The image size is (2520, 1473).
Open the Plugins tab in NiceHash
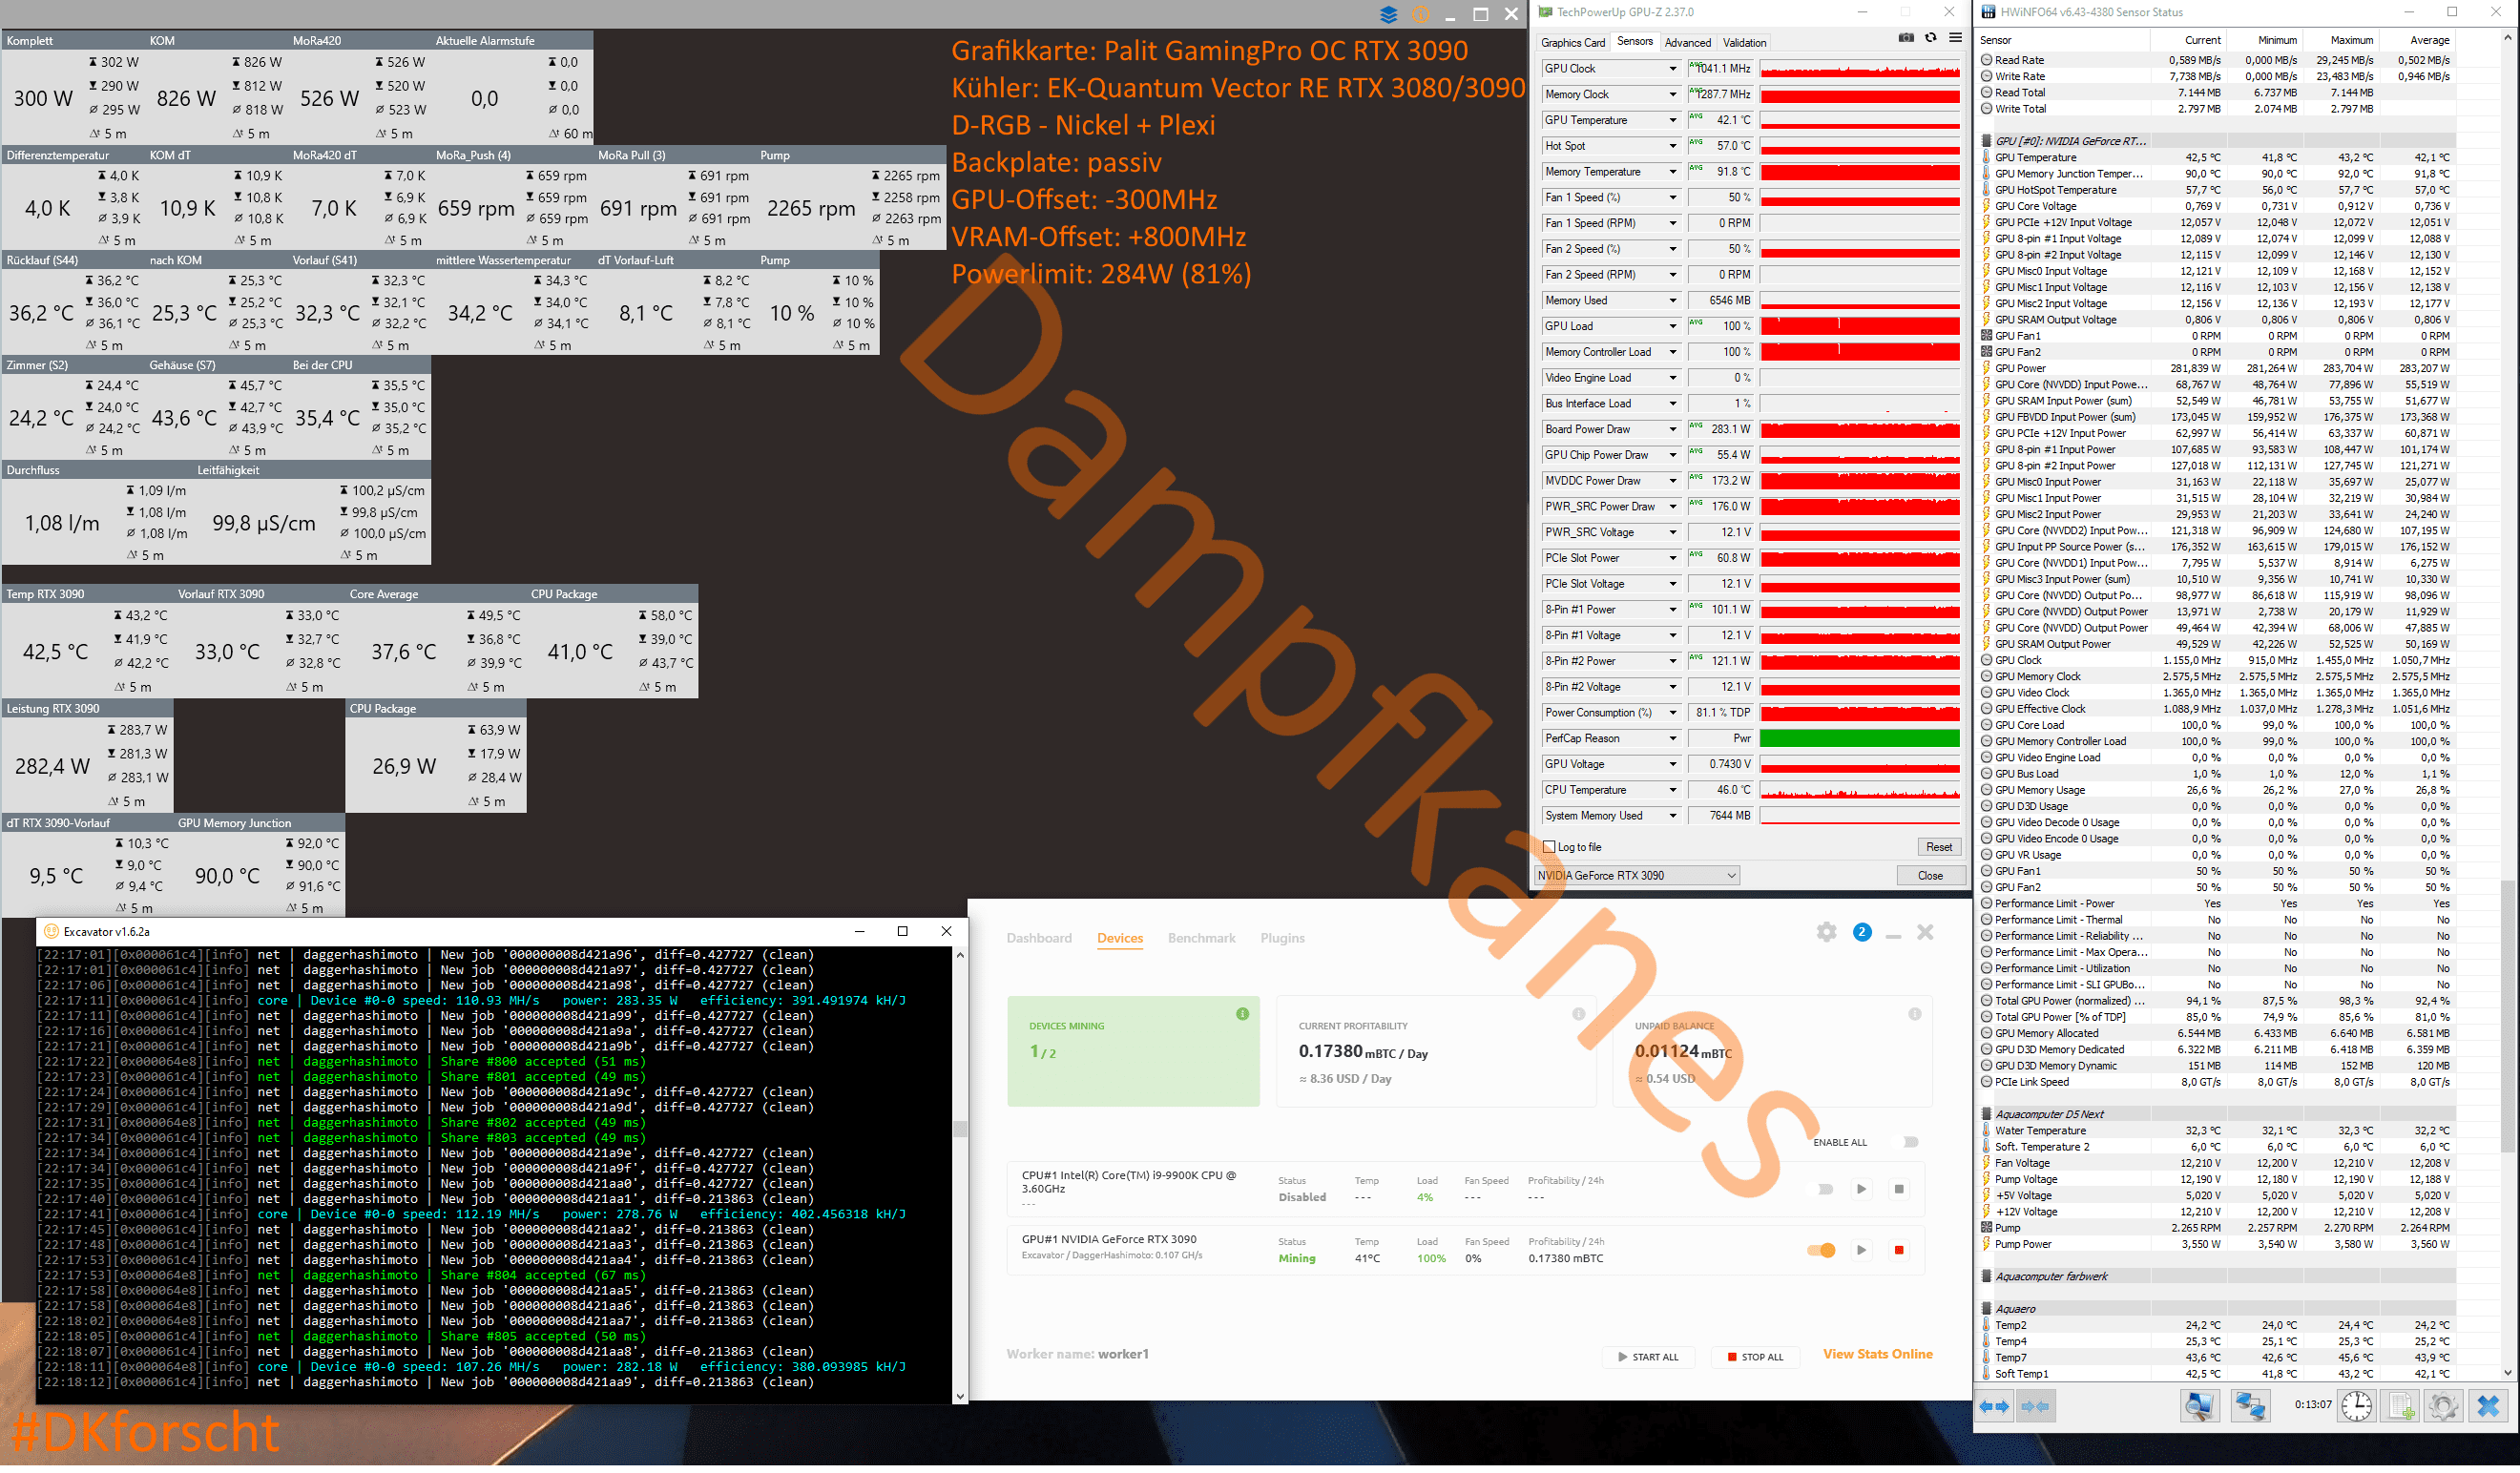tap(1282, 938)
